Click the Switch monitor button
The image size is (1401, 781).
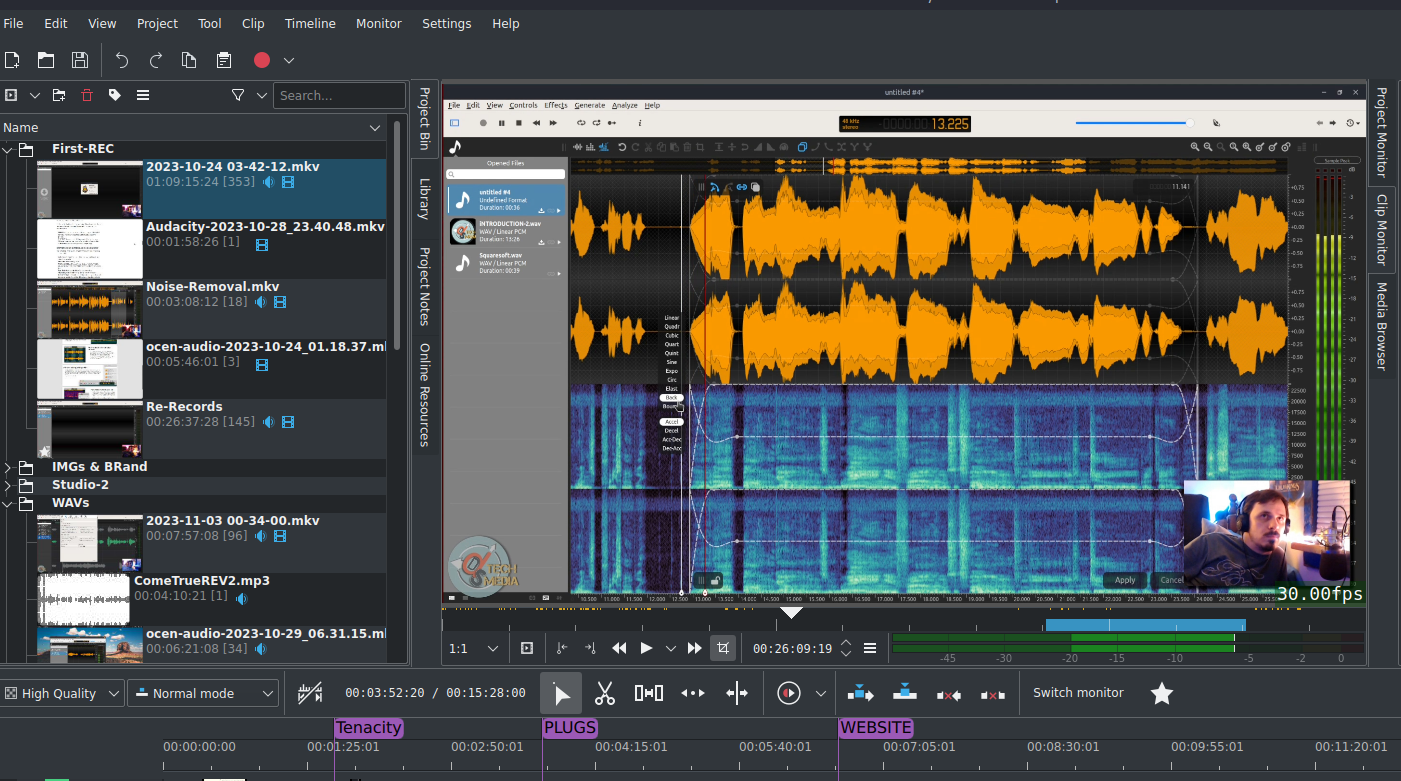[x=1078, y=693]
